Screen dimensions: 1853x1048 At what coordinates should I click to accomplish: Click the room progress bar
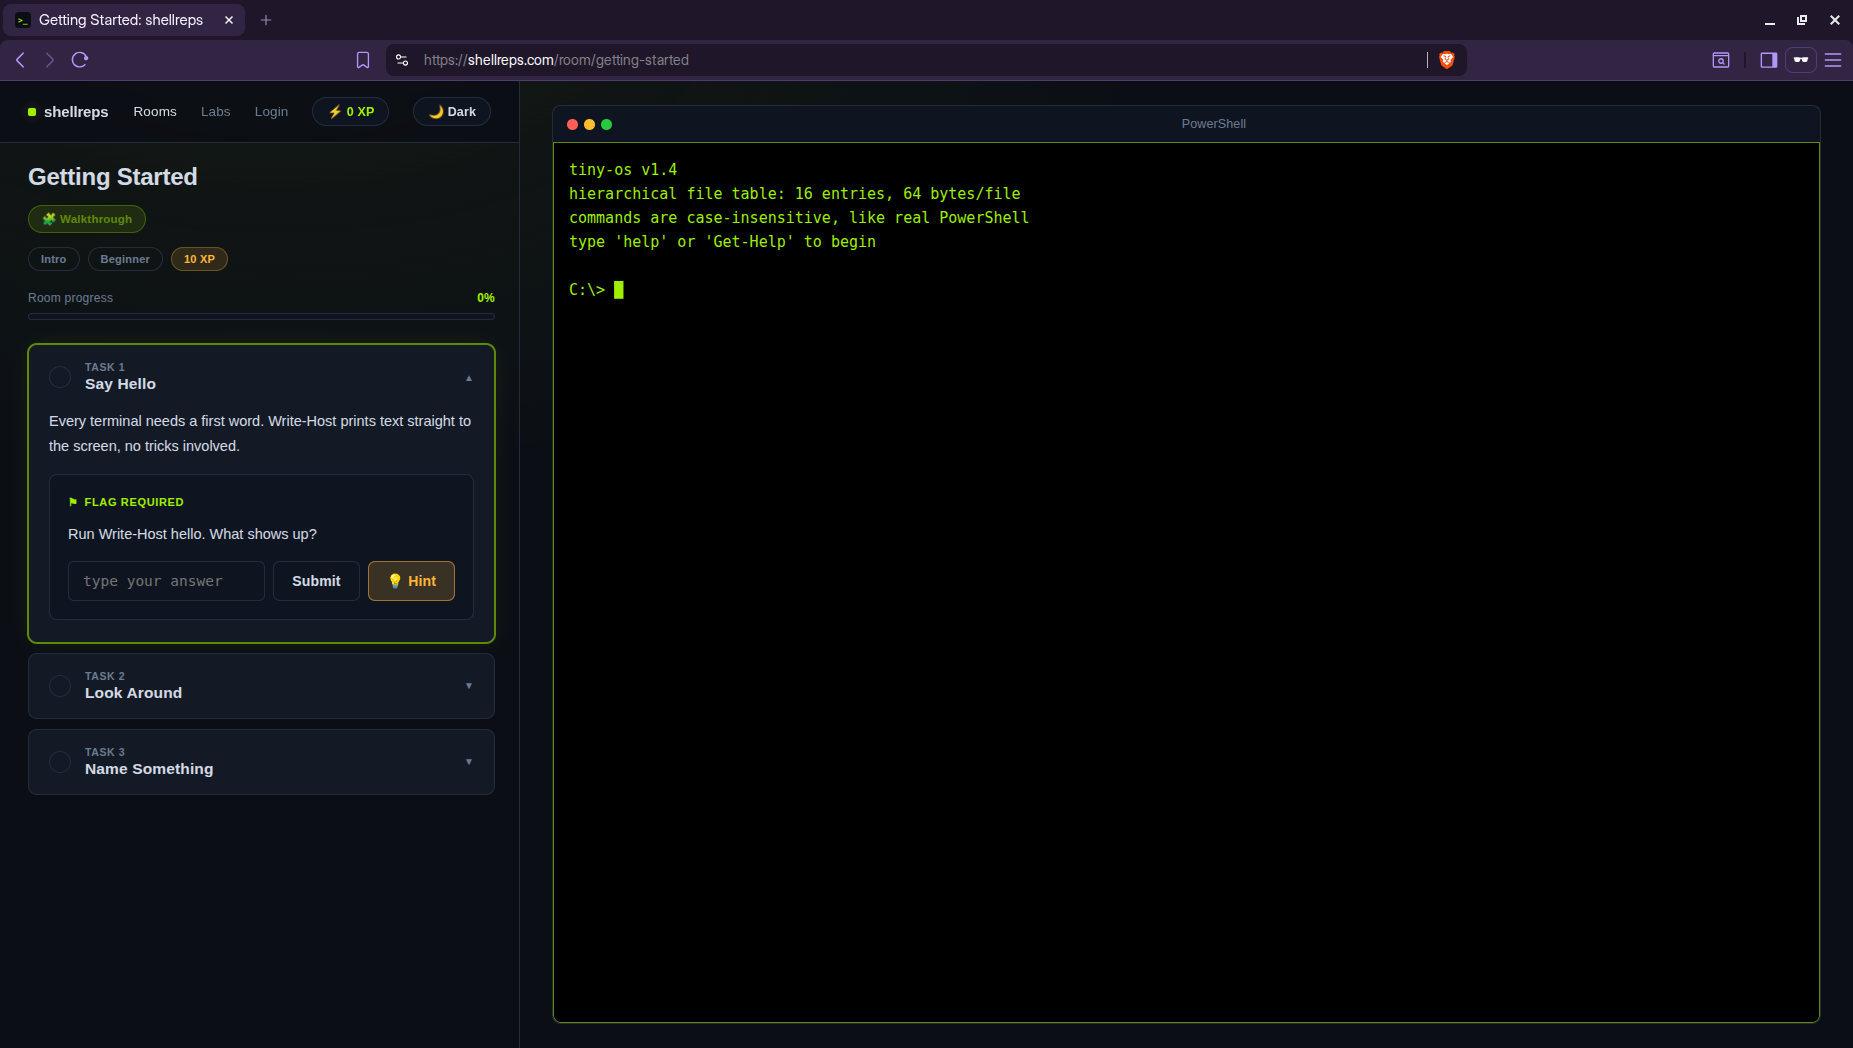[261, 317]
